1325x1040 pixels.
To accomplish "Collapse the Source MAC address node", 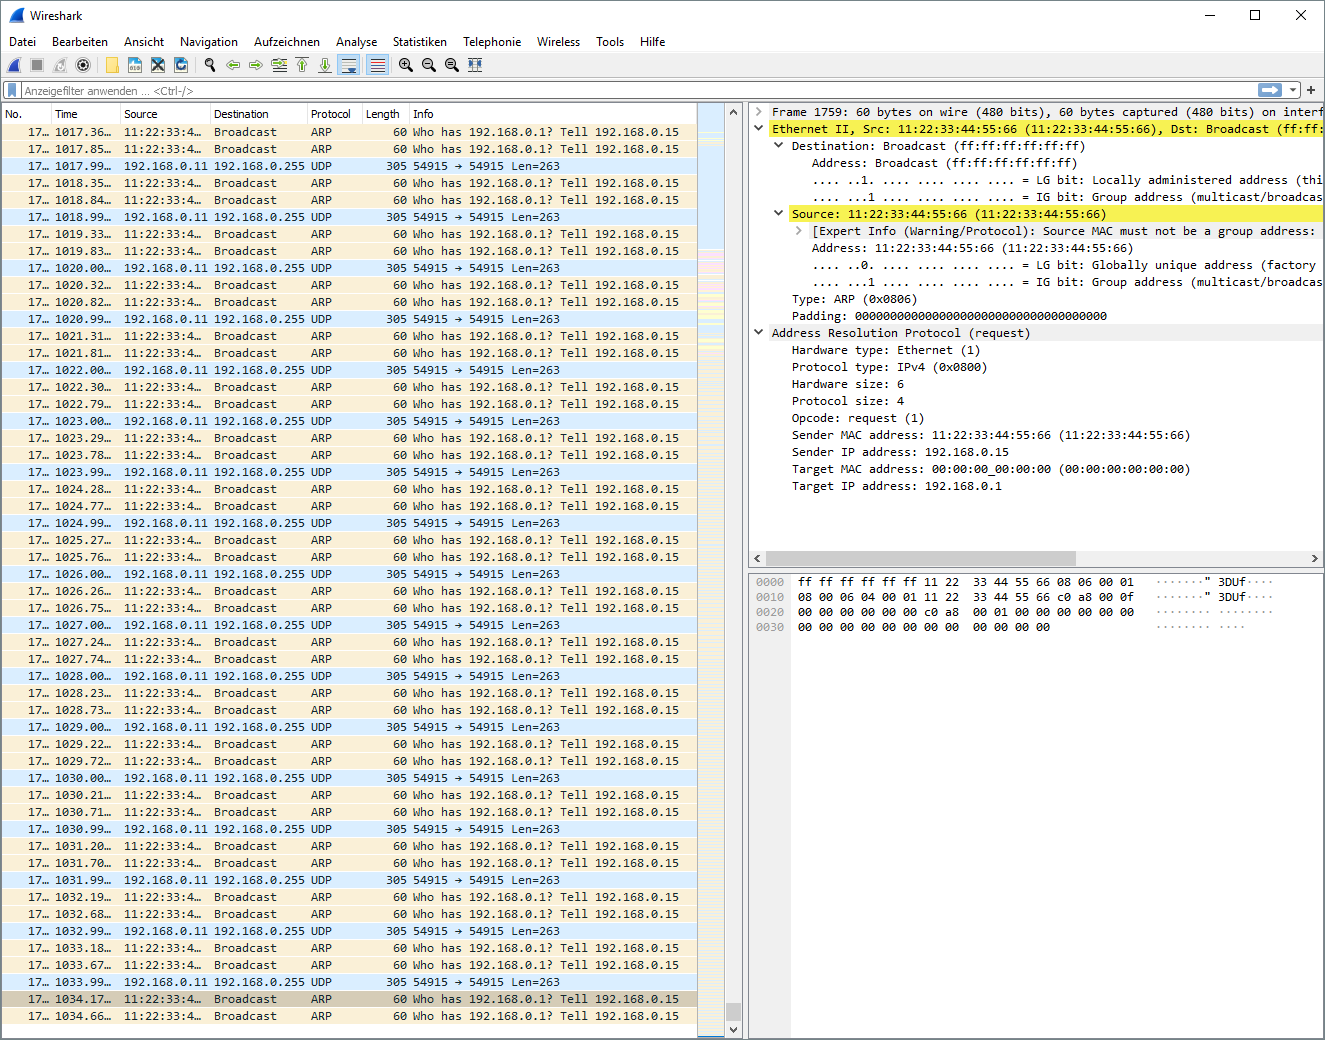I will (x=779, y=214).
